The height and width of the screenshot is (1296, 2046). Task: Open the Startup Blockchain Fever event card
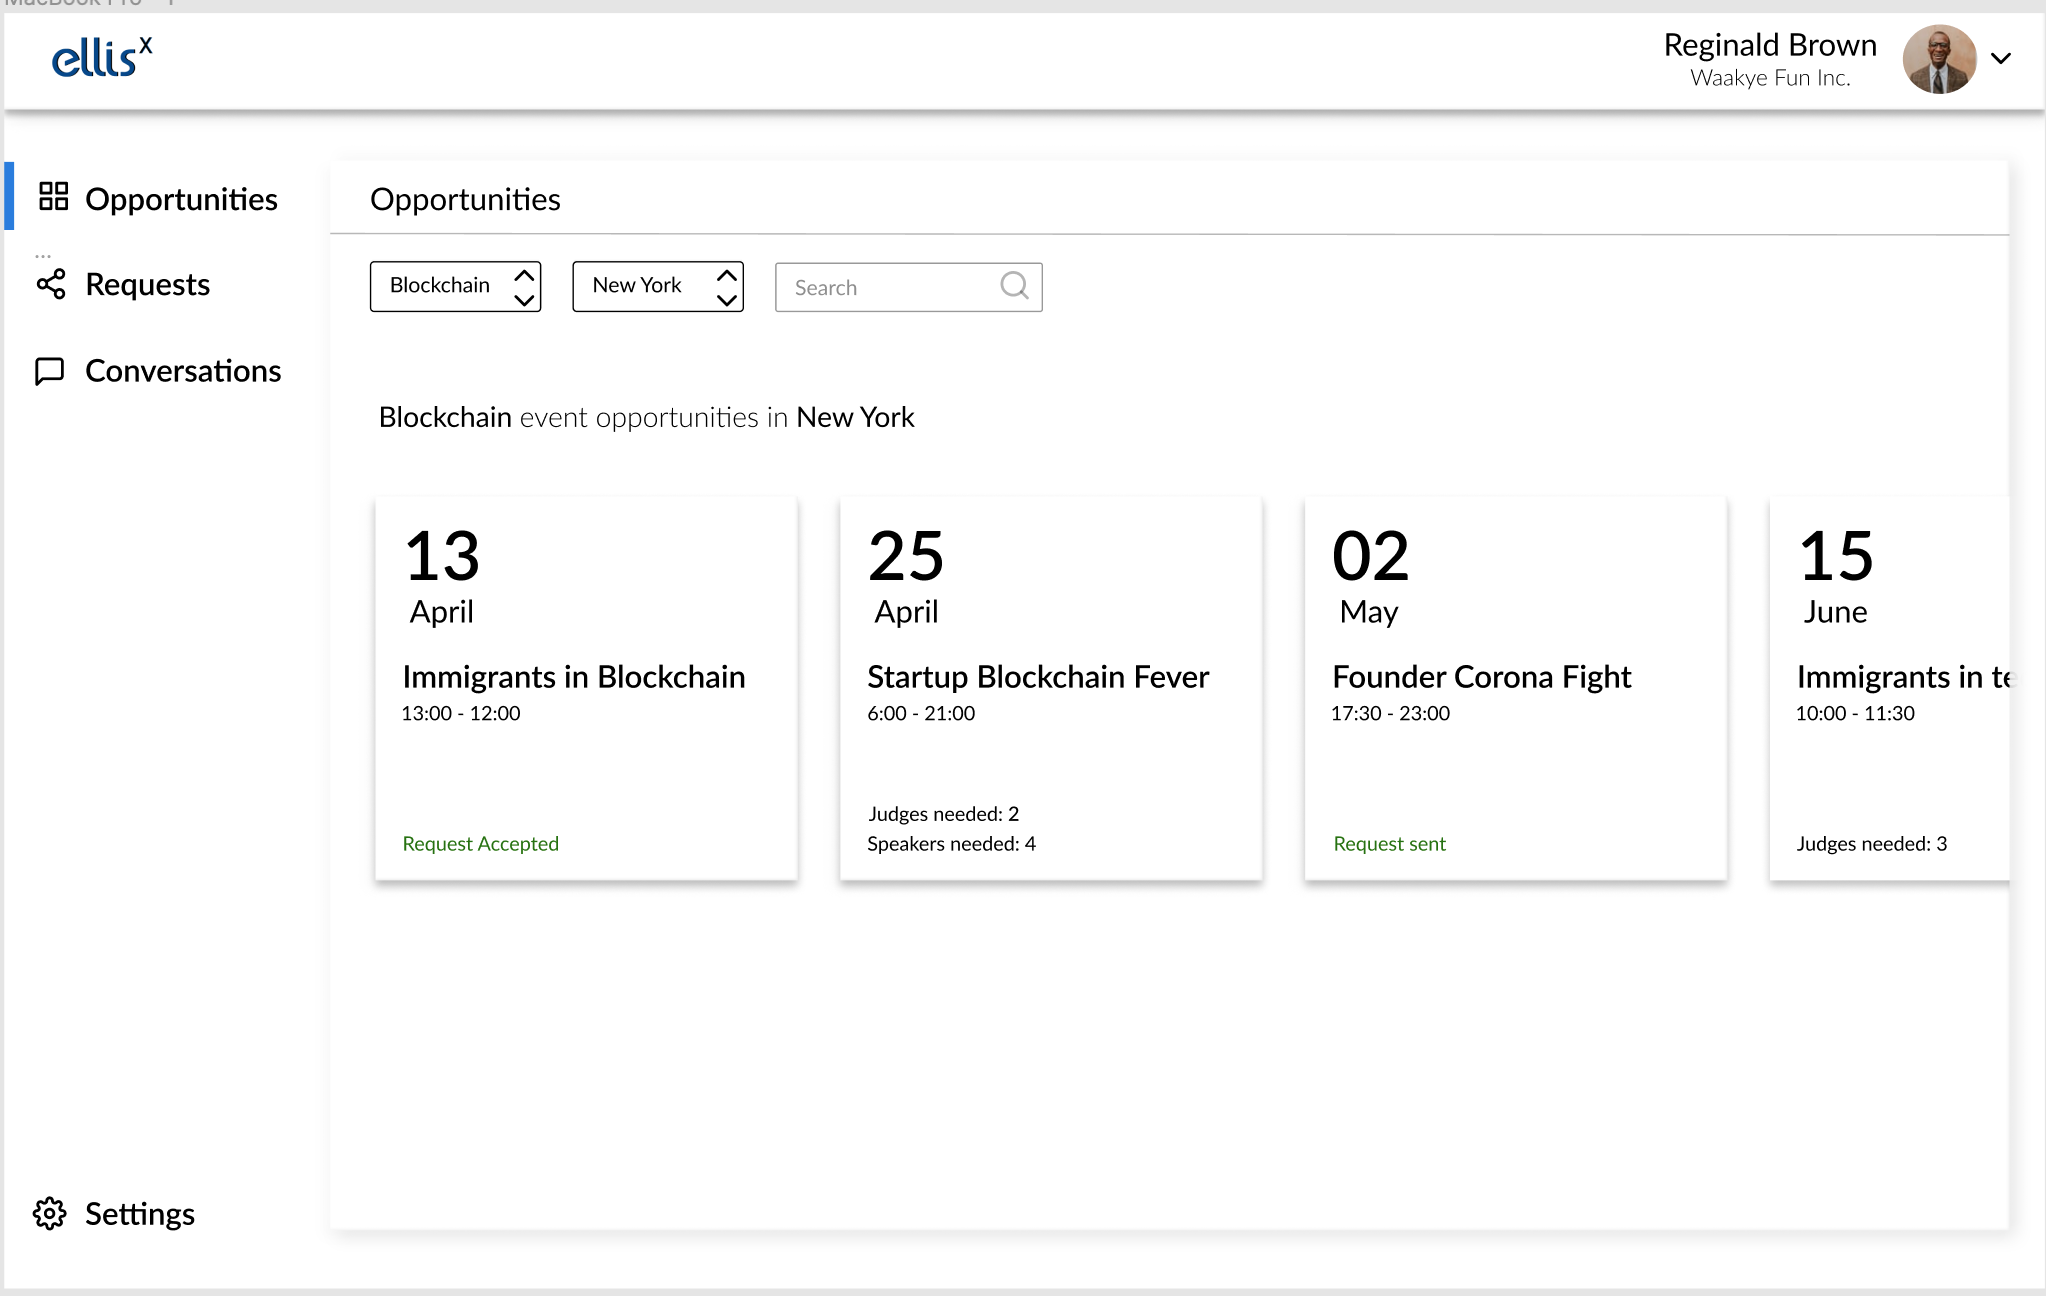(1050, 687)
